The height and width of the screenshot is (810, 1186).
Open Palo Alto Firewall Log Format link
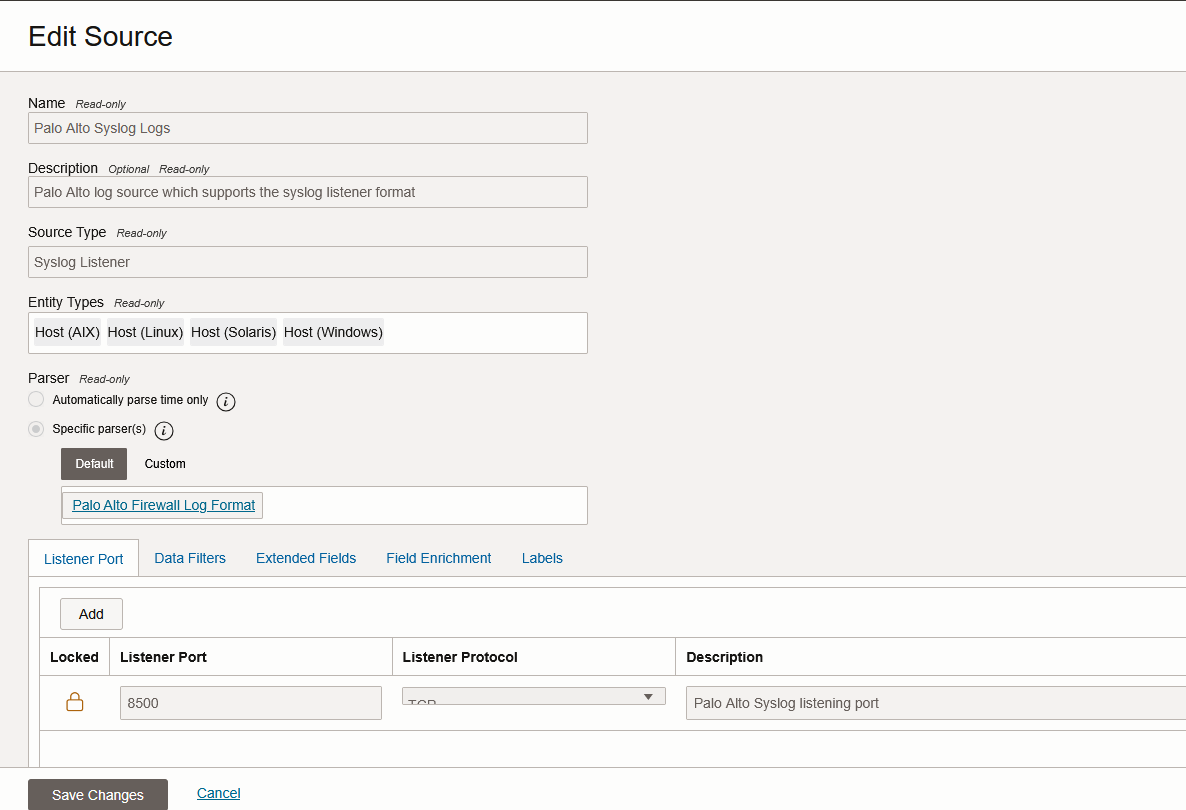point(164,505)
